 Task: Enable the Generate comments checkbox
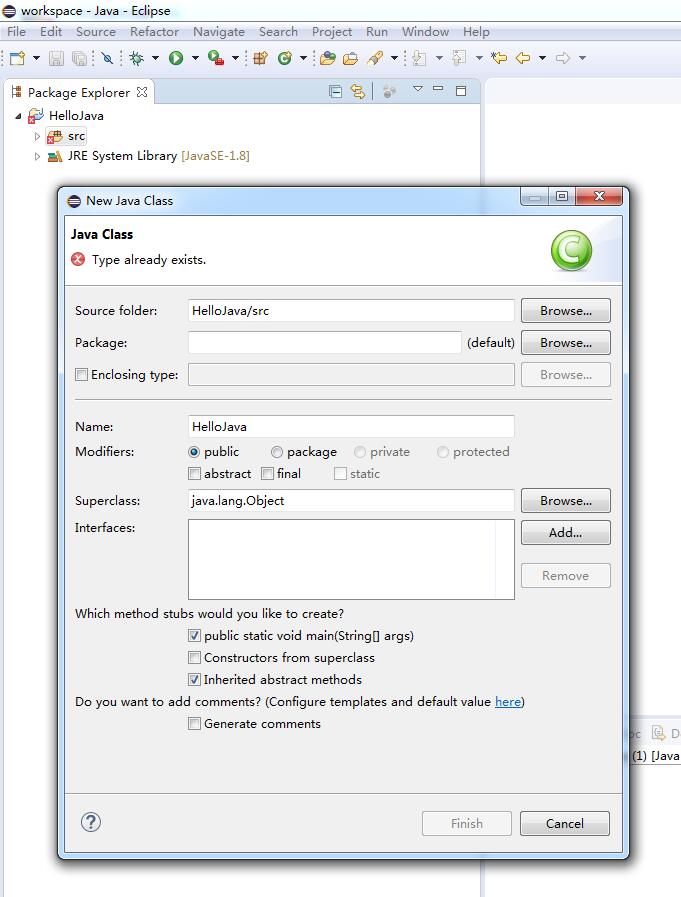[195, 724]
